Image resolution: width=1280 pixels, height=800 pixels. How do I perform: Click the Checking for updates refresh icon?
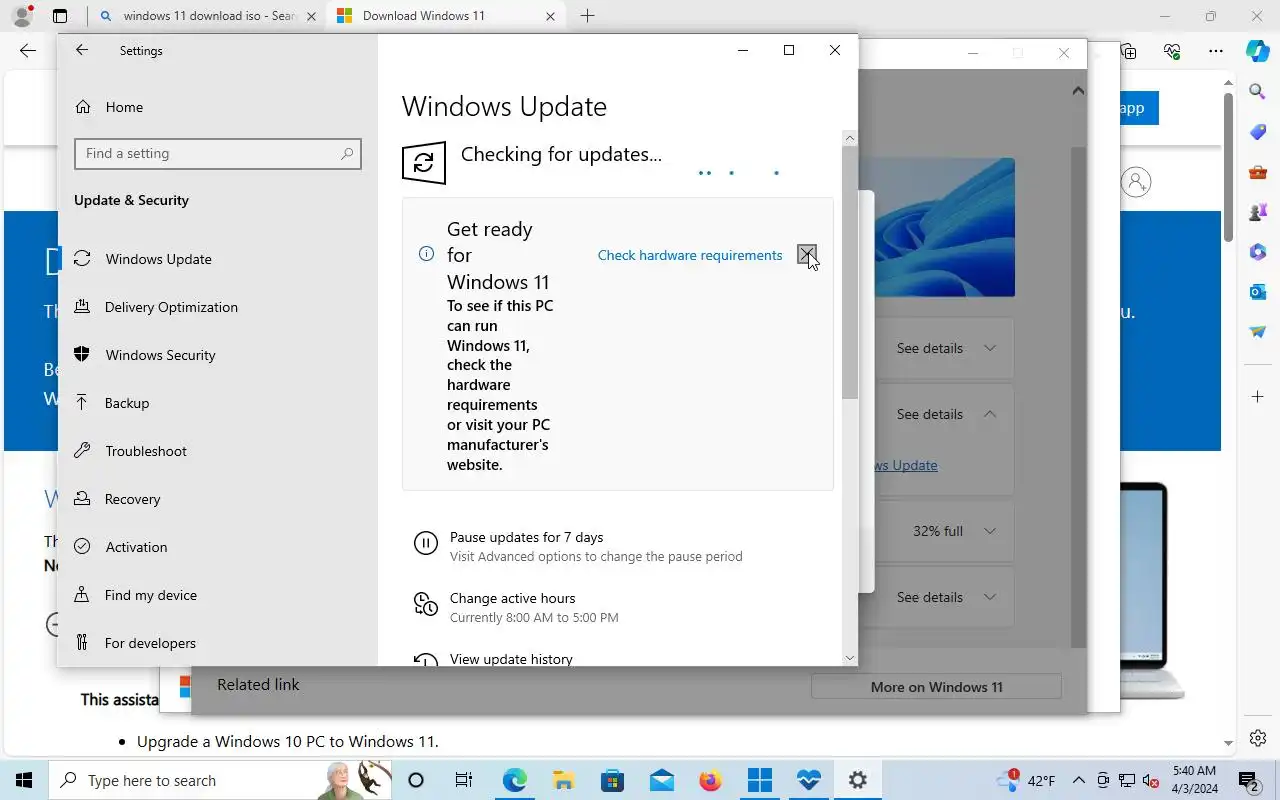(x=423, y=162)
